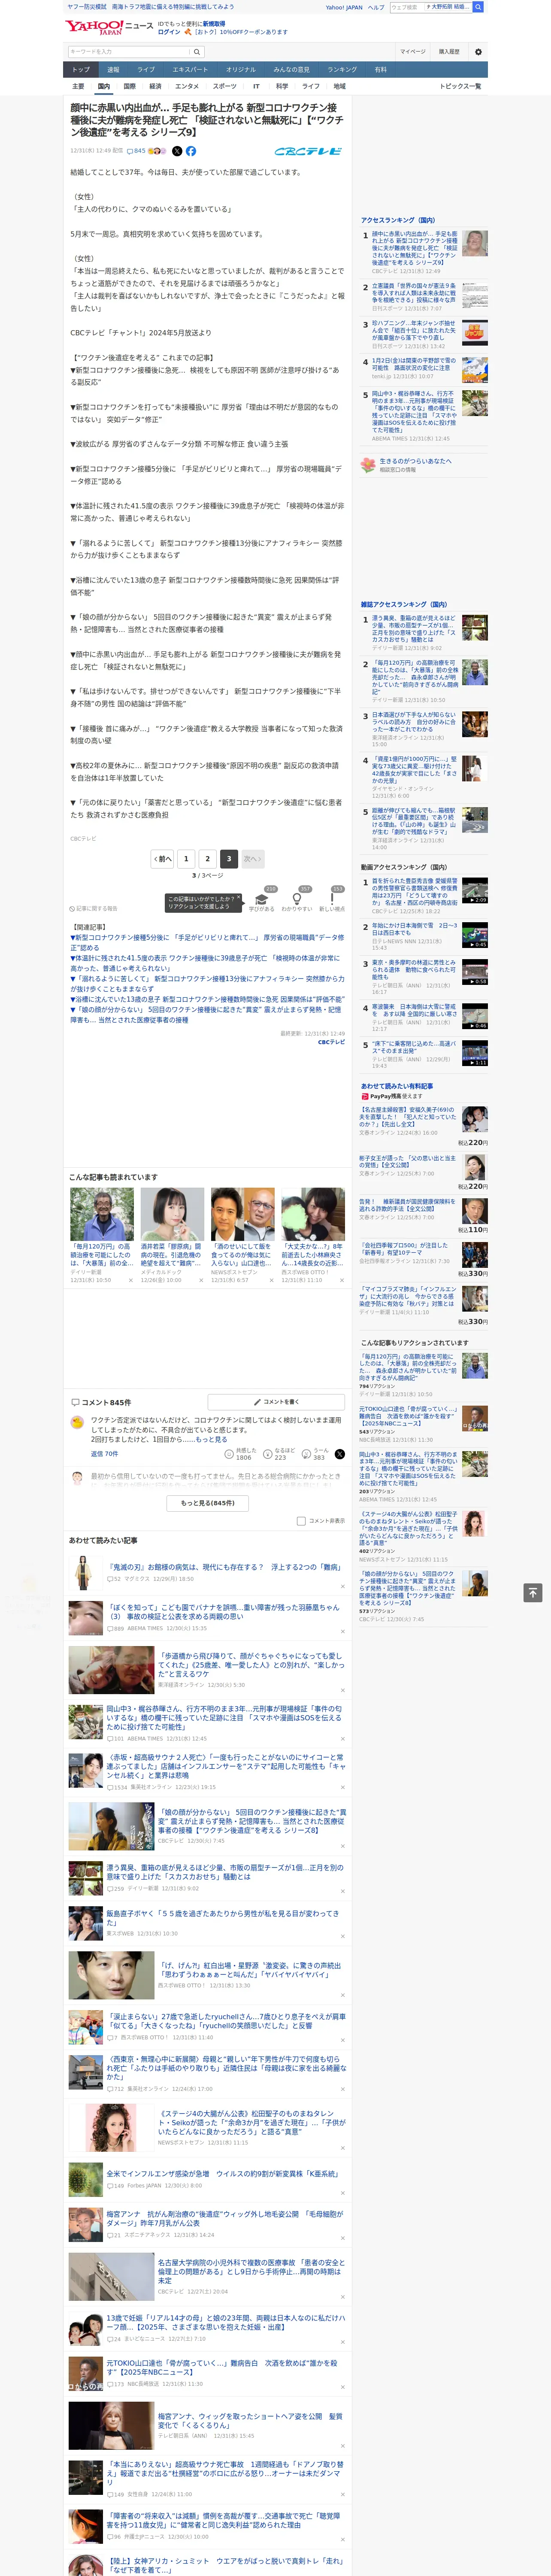Click the コメントを書く button
Image resolution: width=551 pixels, height=2576 pixels.
point(276,1402)
